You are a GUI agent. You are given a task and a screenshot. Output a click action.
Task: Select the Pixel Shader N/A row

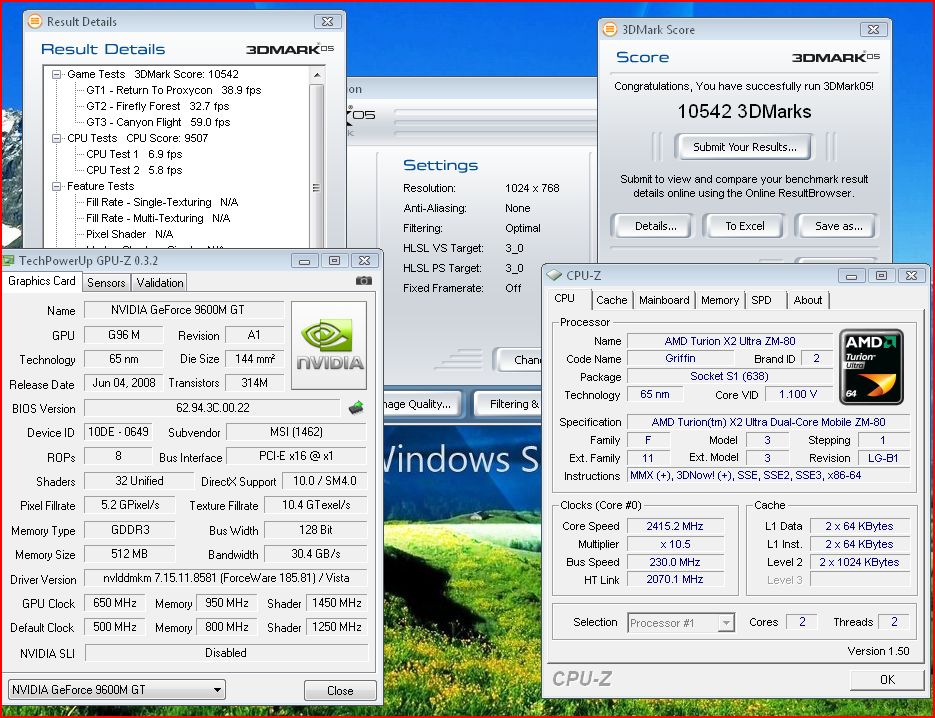pos(129,234)
